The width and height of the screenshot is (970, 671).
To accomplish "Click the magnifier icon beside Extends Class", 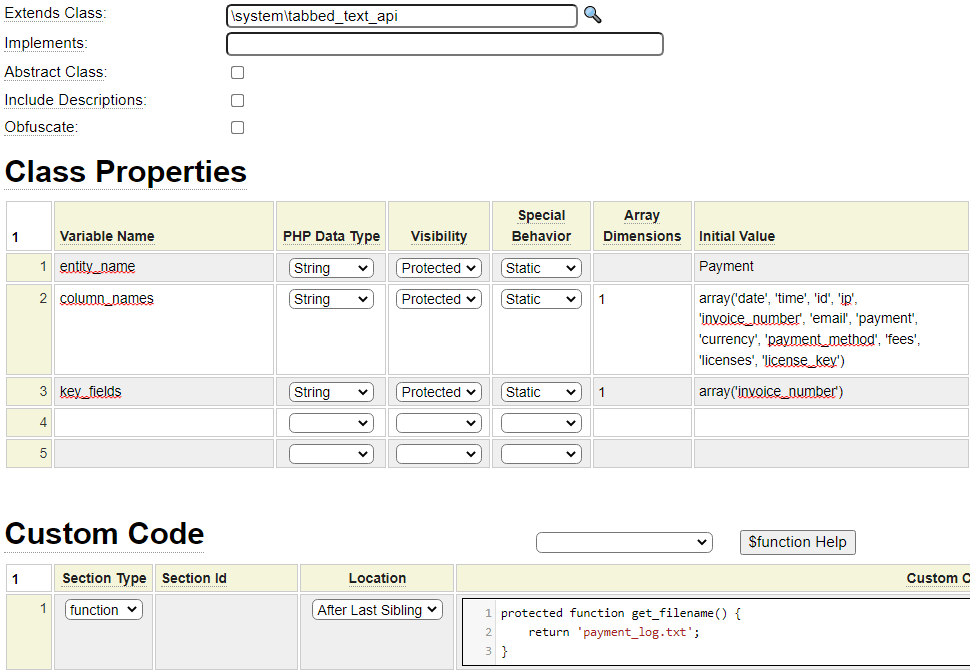I will (x=593, y=15).
